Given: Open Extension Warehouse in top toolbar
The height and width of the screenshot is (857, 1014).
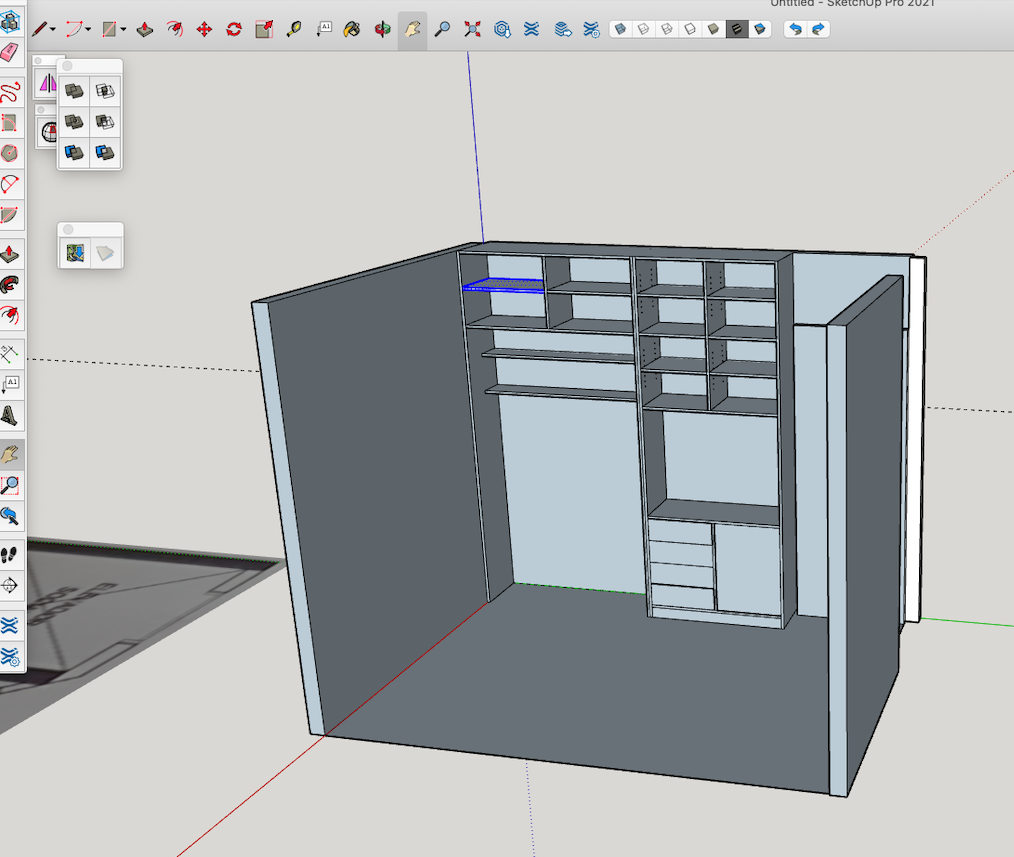Looking at the screenshot, I should pos(532,29).
